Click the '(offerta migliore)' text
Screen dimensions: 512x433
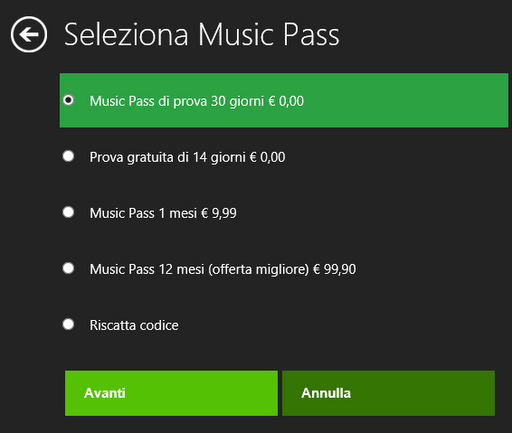click(x=259, y=269)
